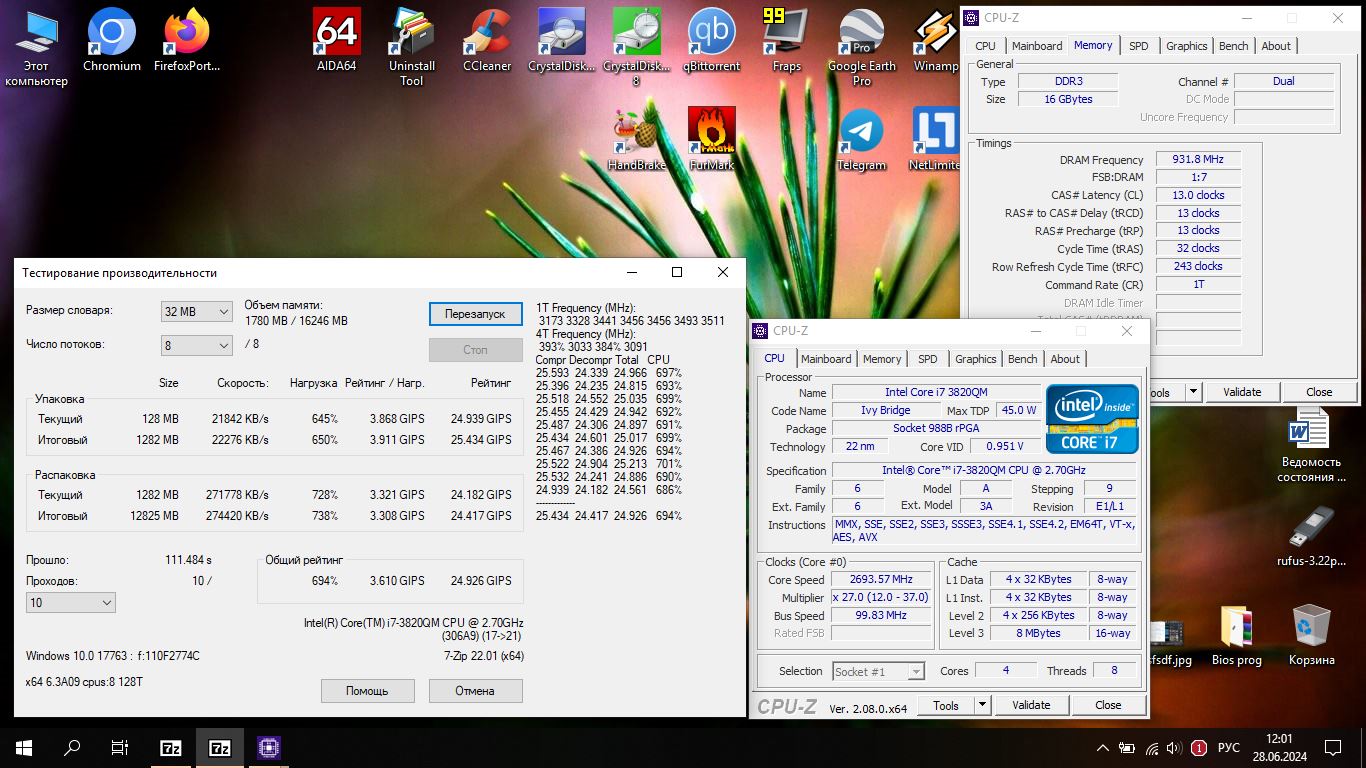Open the Uninstall Tool shortcut
Viewport: 1366px width, 768px height.
(412, 47)
